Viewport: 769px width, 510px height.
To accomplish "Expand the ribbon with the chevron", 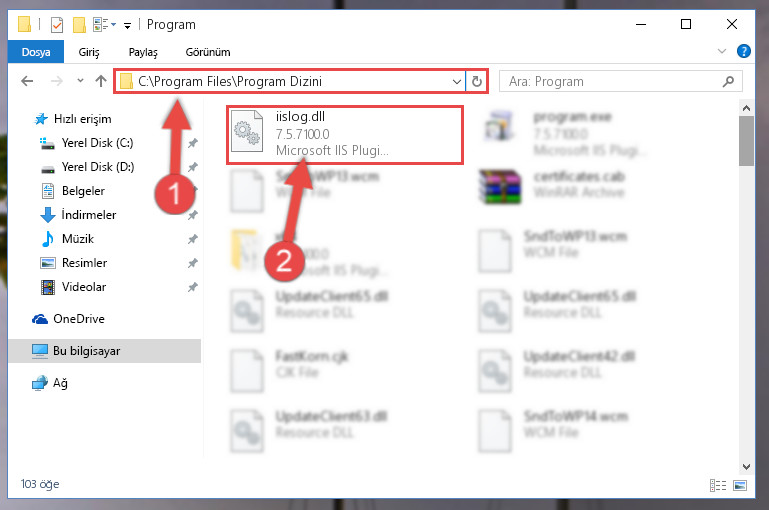I will [721, 51].
